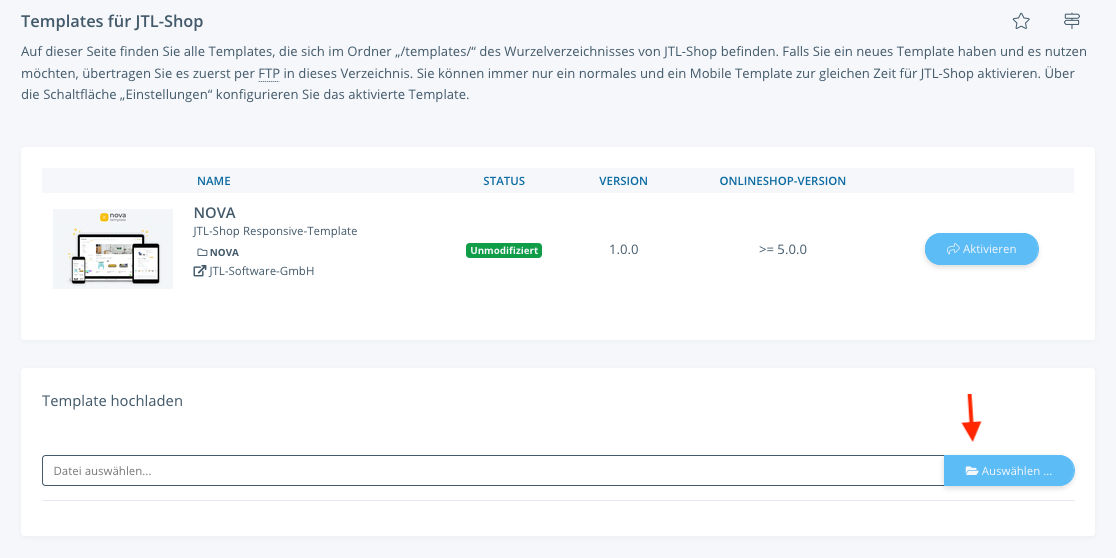The width and height of the screenshot is (1116, 558).
Task: Click the Template hochladen heading
Action: click(112, 401)
